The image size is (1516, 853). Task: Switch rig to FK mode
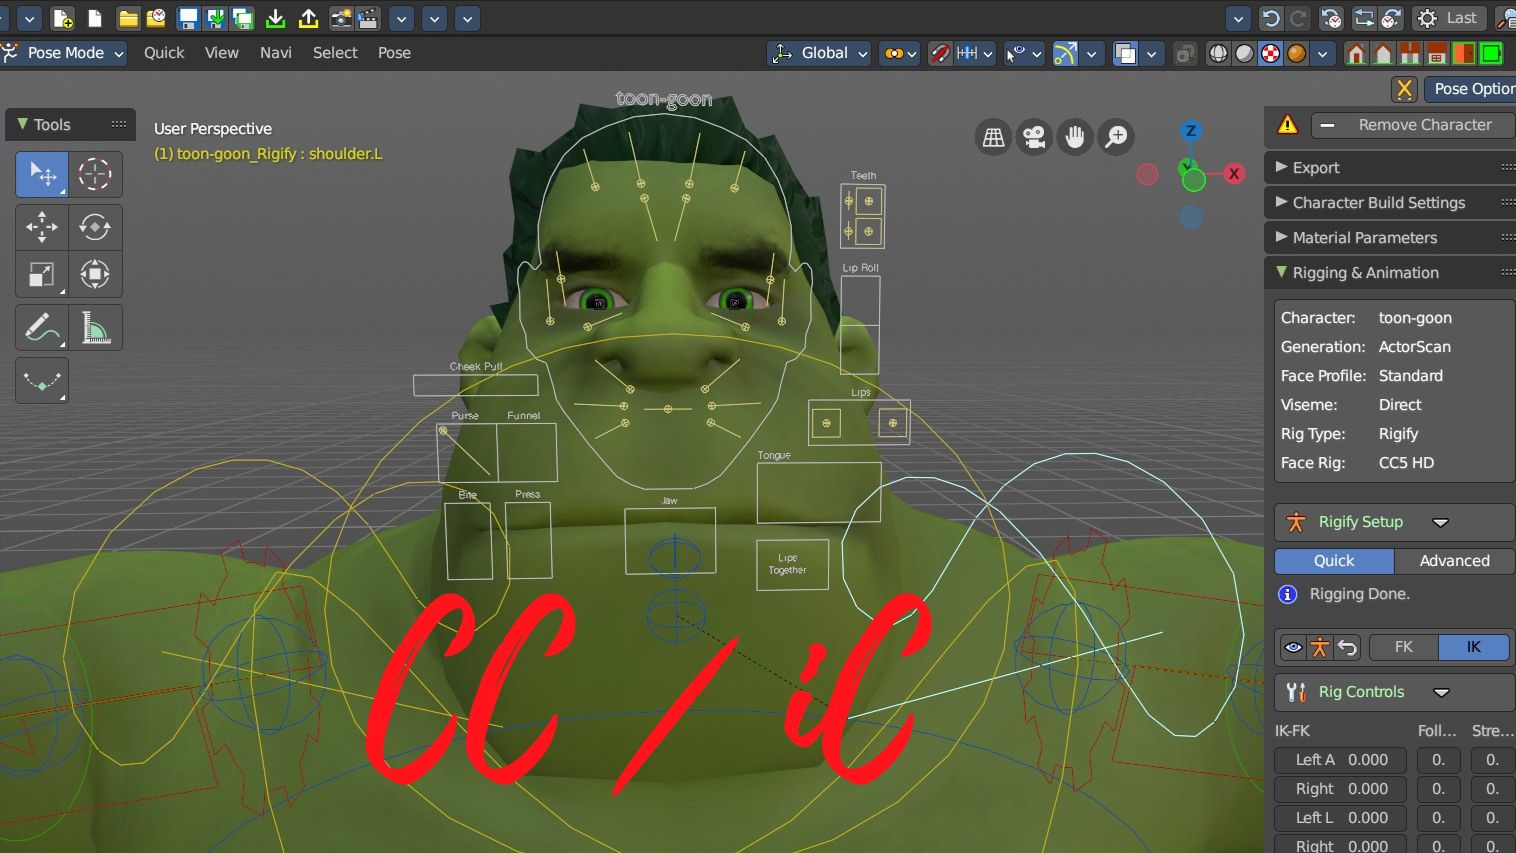[x=1403, y=647]
